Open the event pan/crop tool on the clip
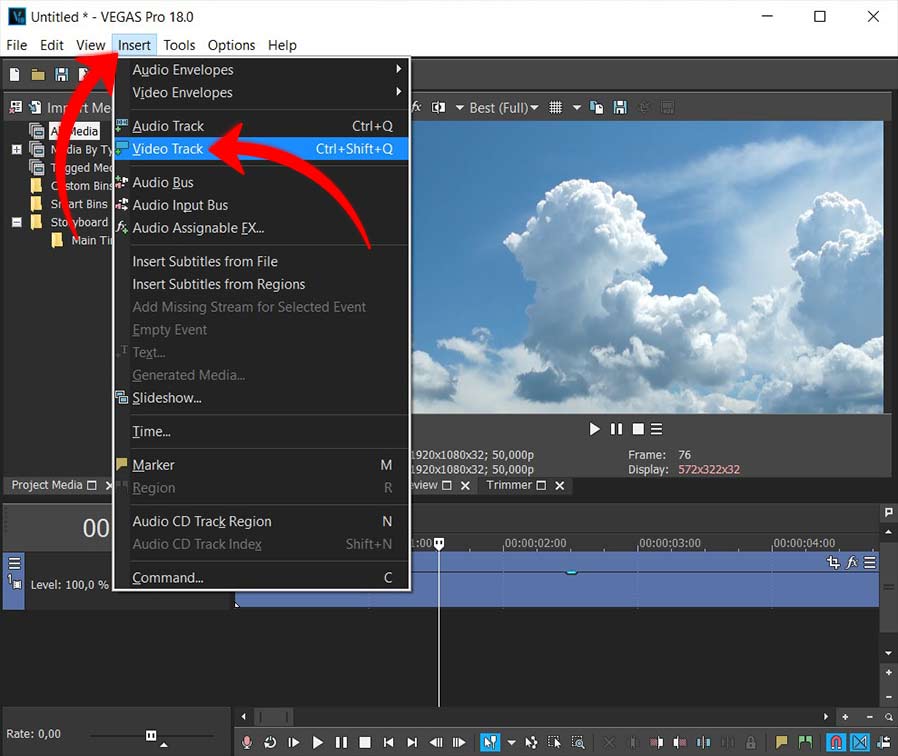This screenshot has height=756, width=898. point(833,562)
